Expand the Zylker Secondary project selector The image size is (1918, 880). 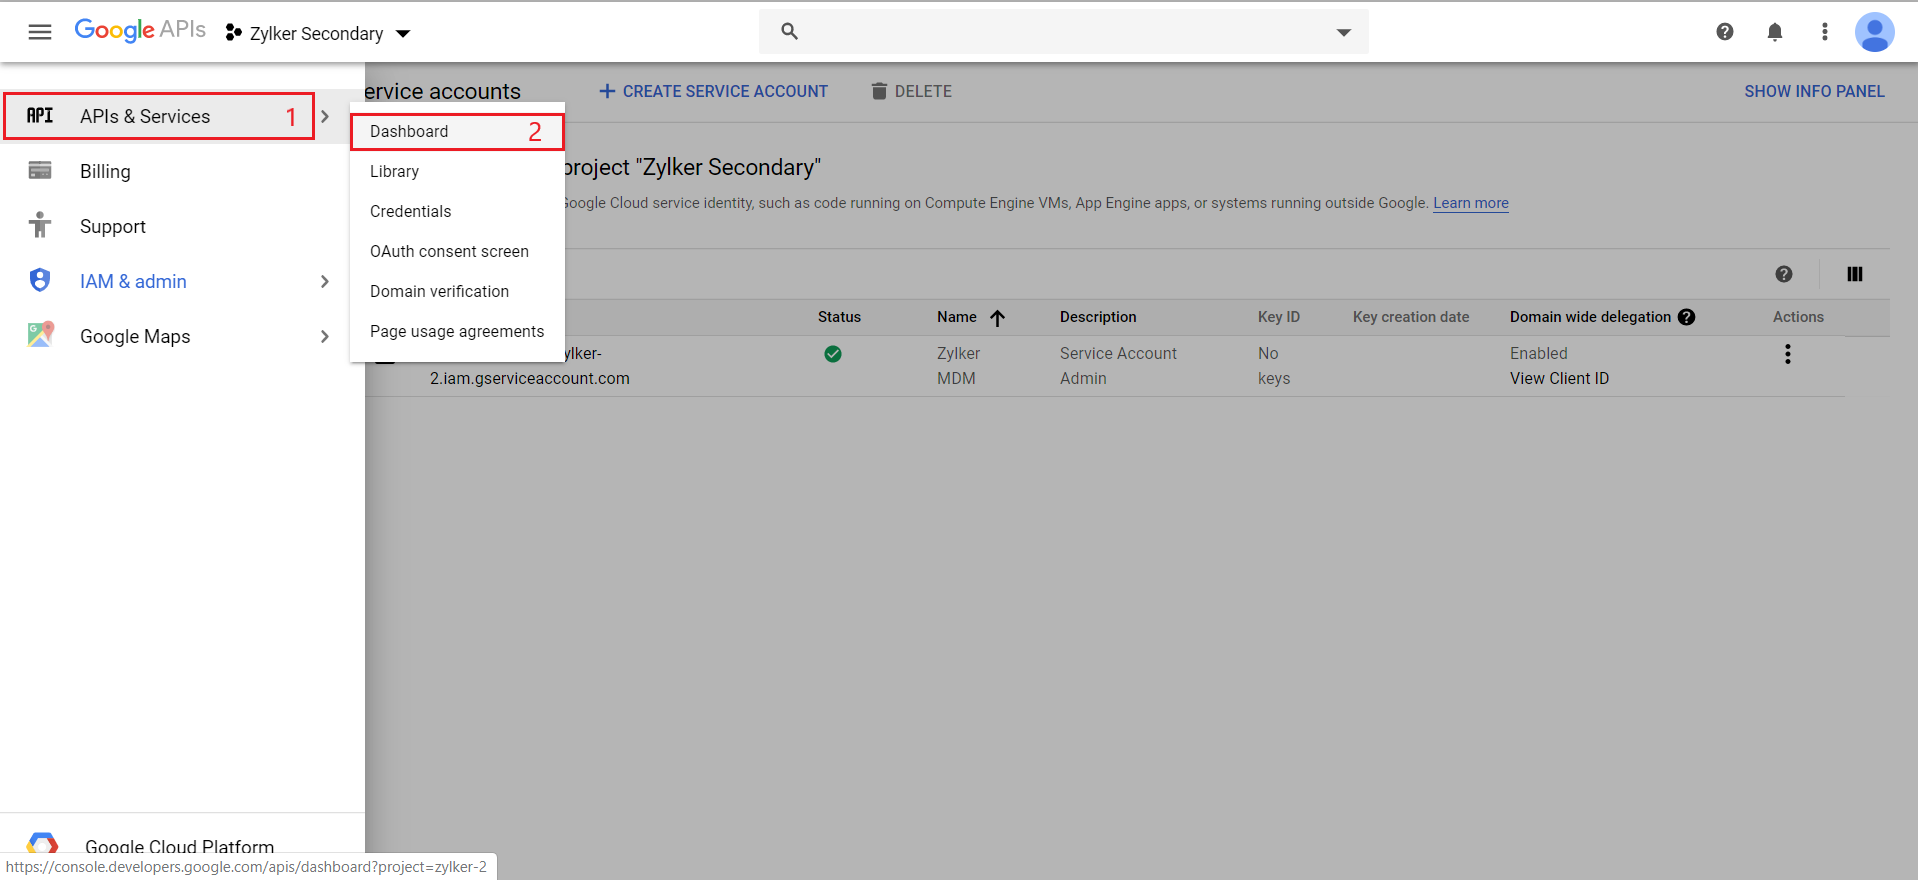click(403, 34)
